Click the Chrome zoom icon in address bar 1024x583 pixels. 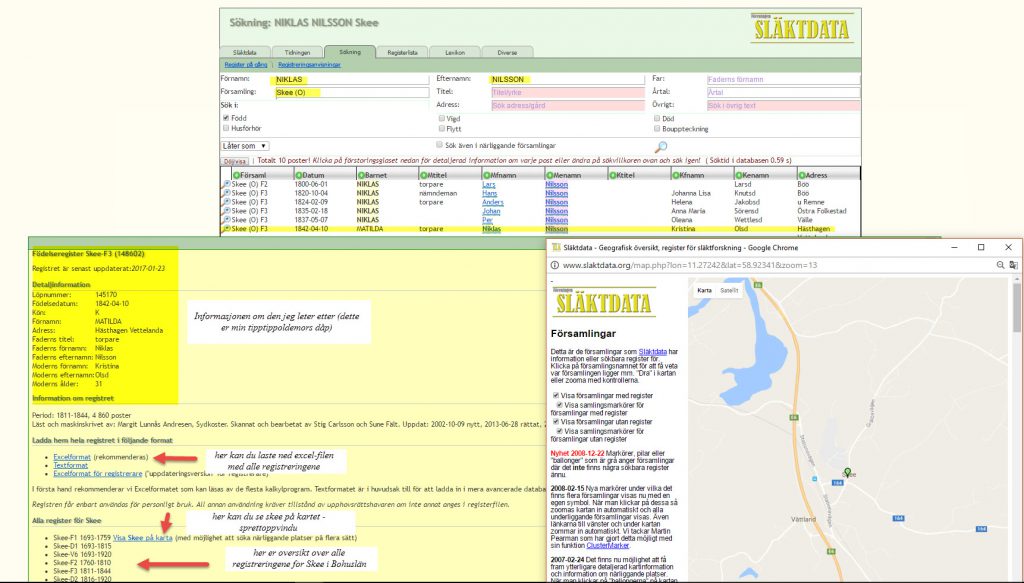[1000, 265]
